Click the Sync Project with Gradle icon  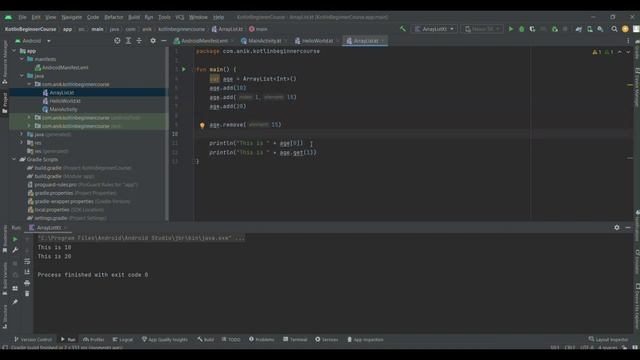click(578, 29)
